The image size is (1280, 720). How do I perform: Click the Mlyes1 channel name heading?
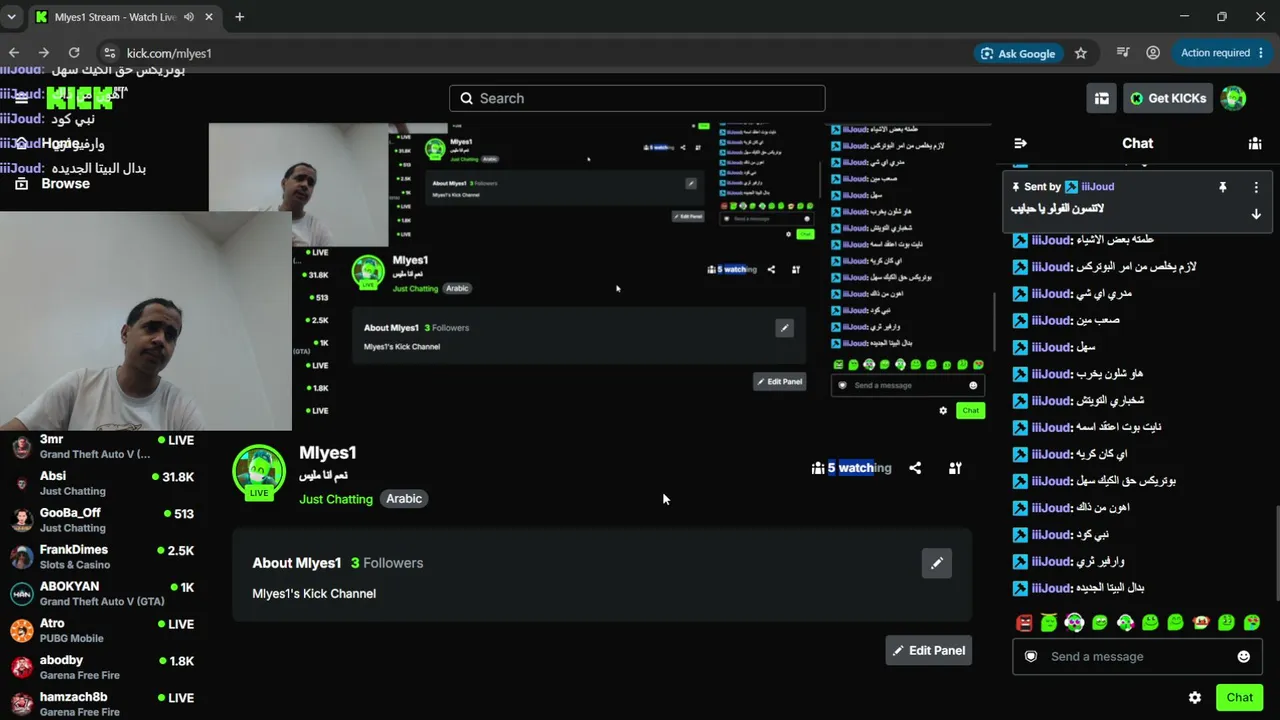click(328, 453)
